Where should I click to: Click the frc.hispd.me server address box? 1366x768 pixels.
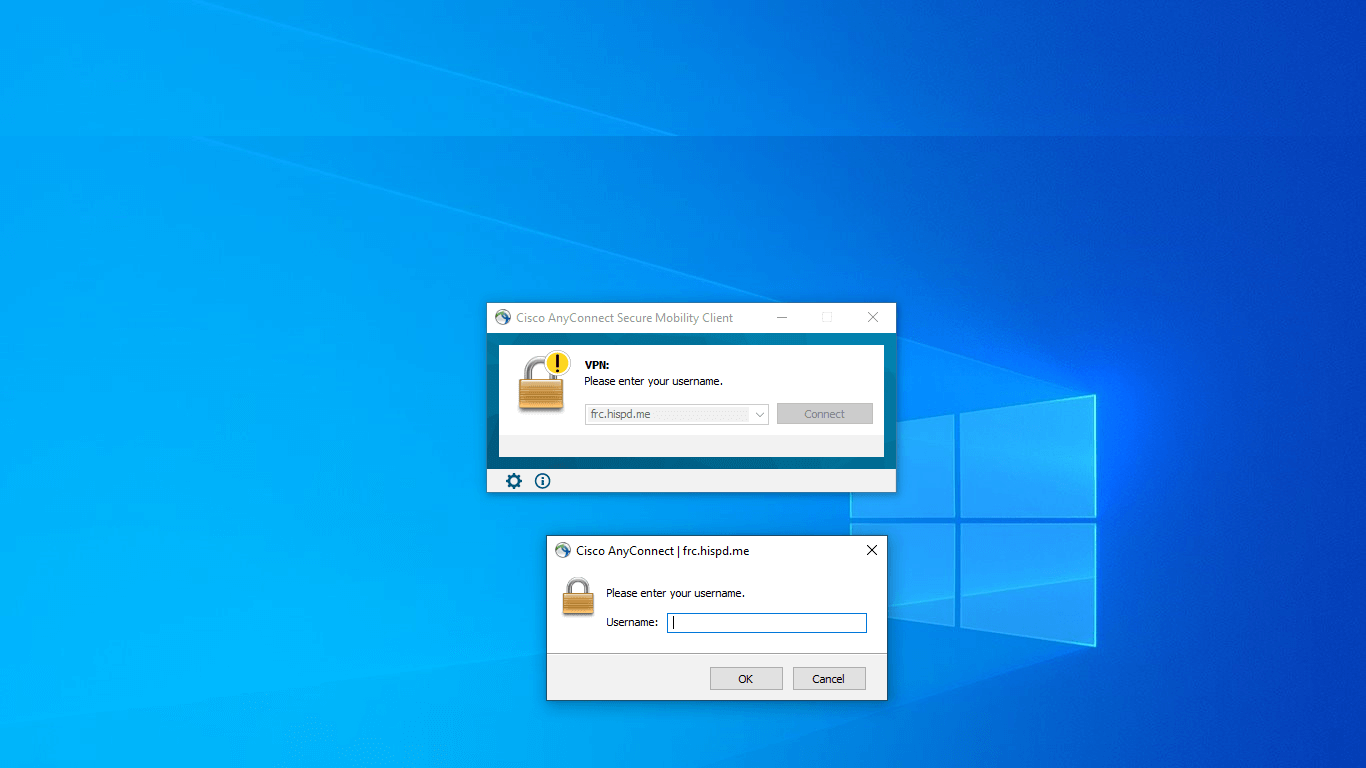(x=667, y=414)
